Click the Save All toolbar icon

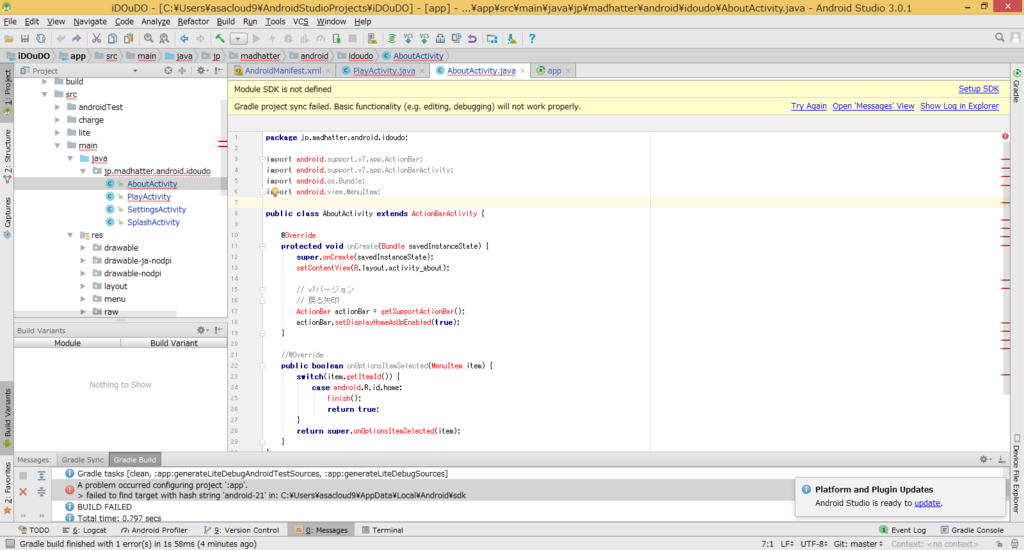(25, 39)
